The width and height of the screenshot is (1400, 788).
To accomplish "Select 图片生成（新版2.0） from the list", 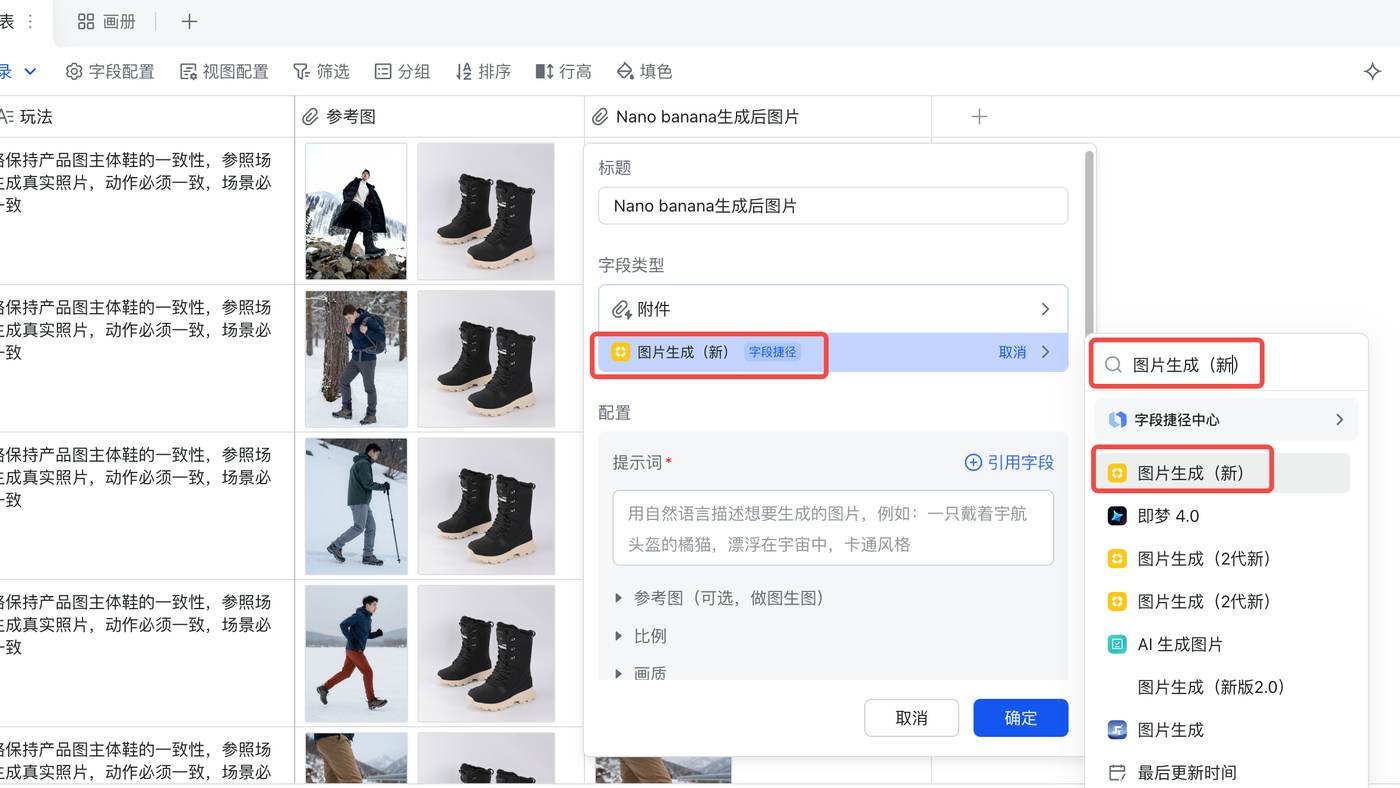I will (x=1222, y=688).
